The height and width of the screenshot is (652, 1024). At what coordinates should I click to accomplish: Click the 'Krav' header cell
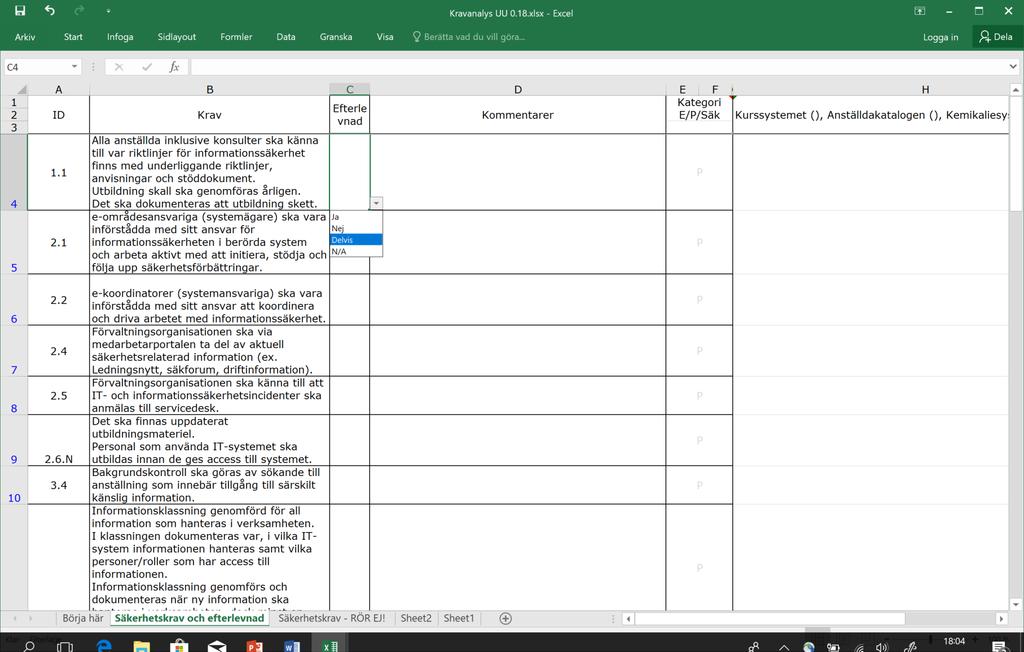210,115
